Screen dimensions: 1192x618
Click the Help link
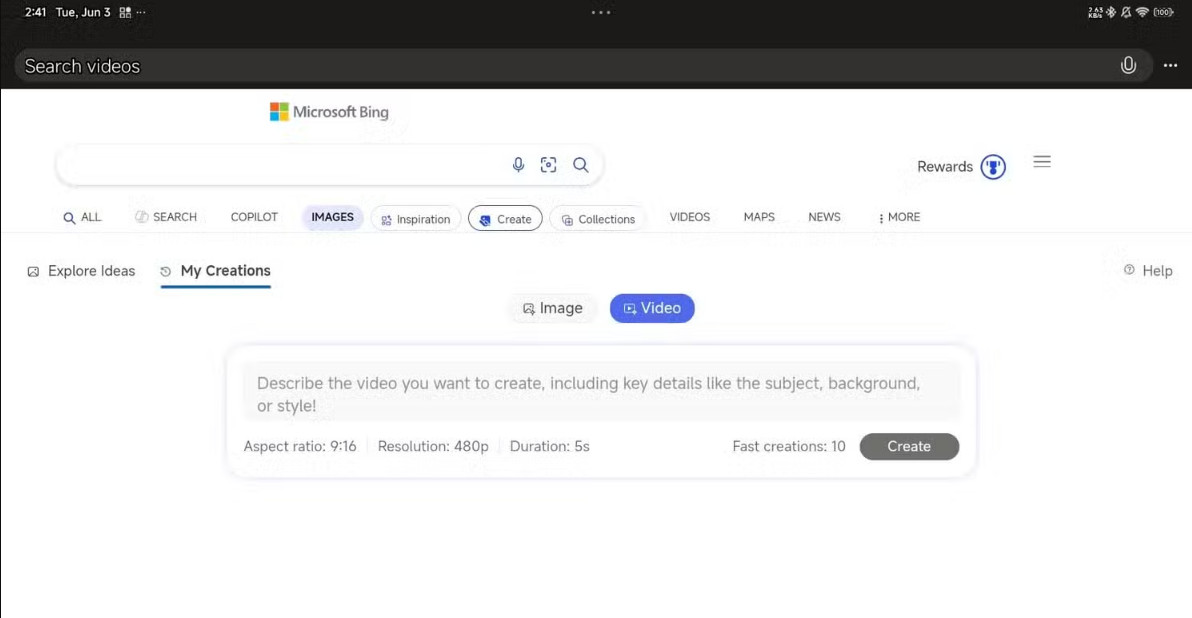pos(1157,271)
